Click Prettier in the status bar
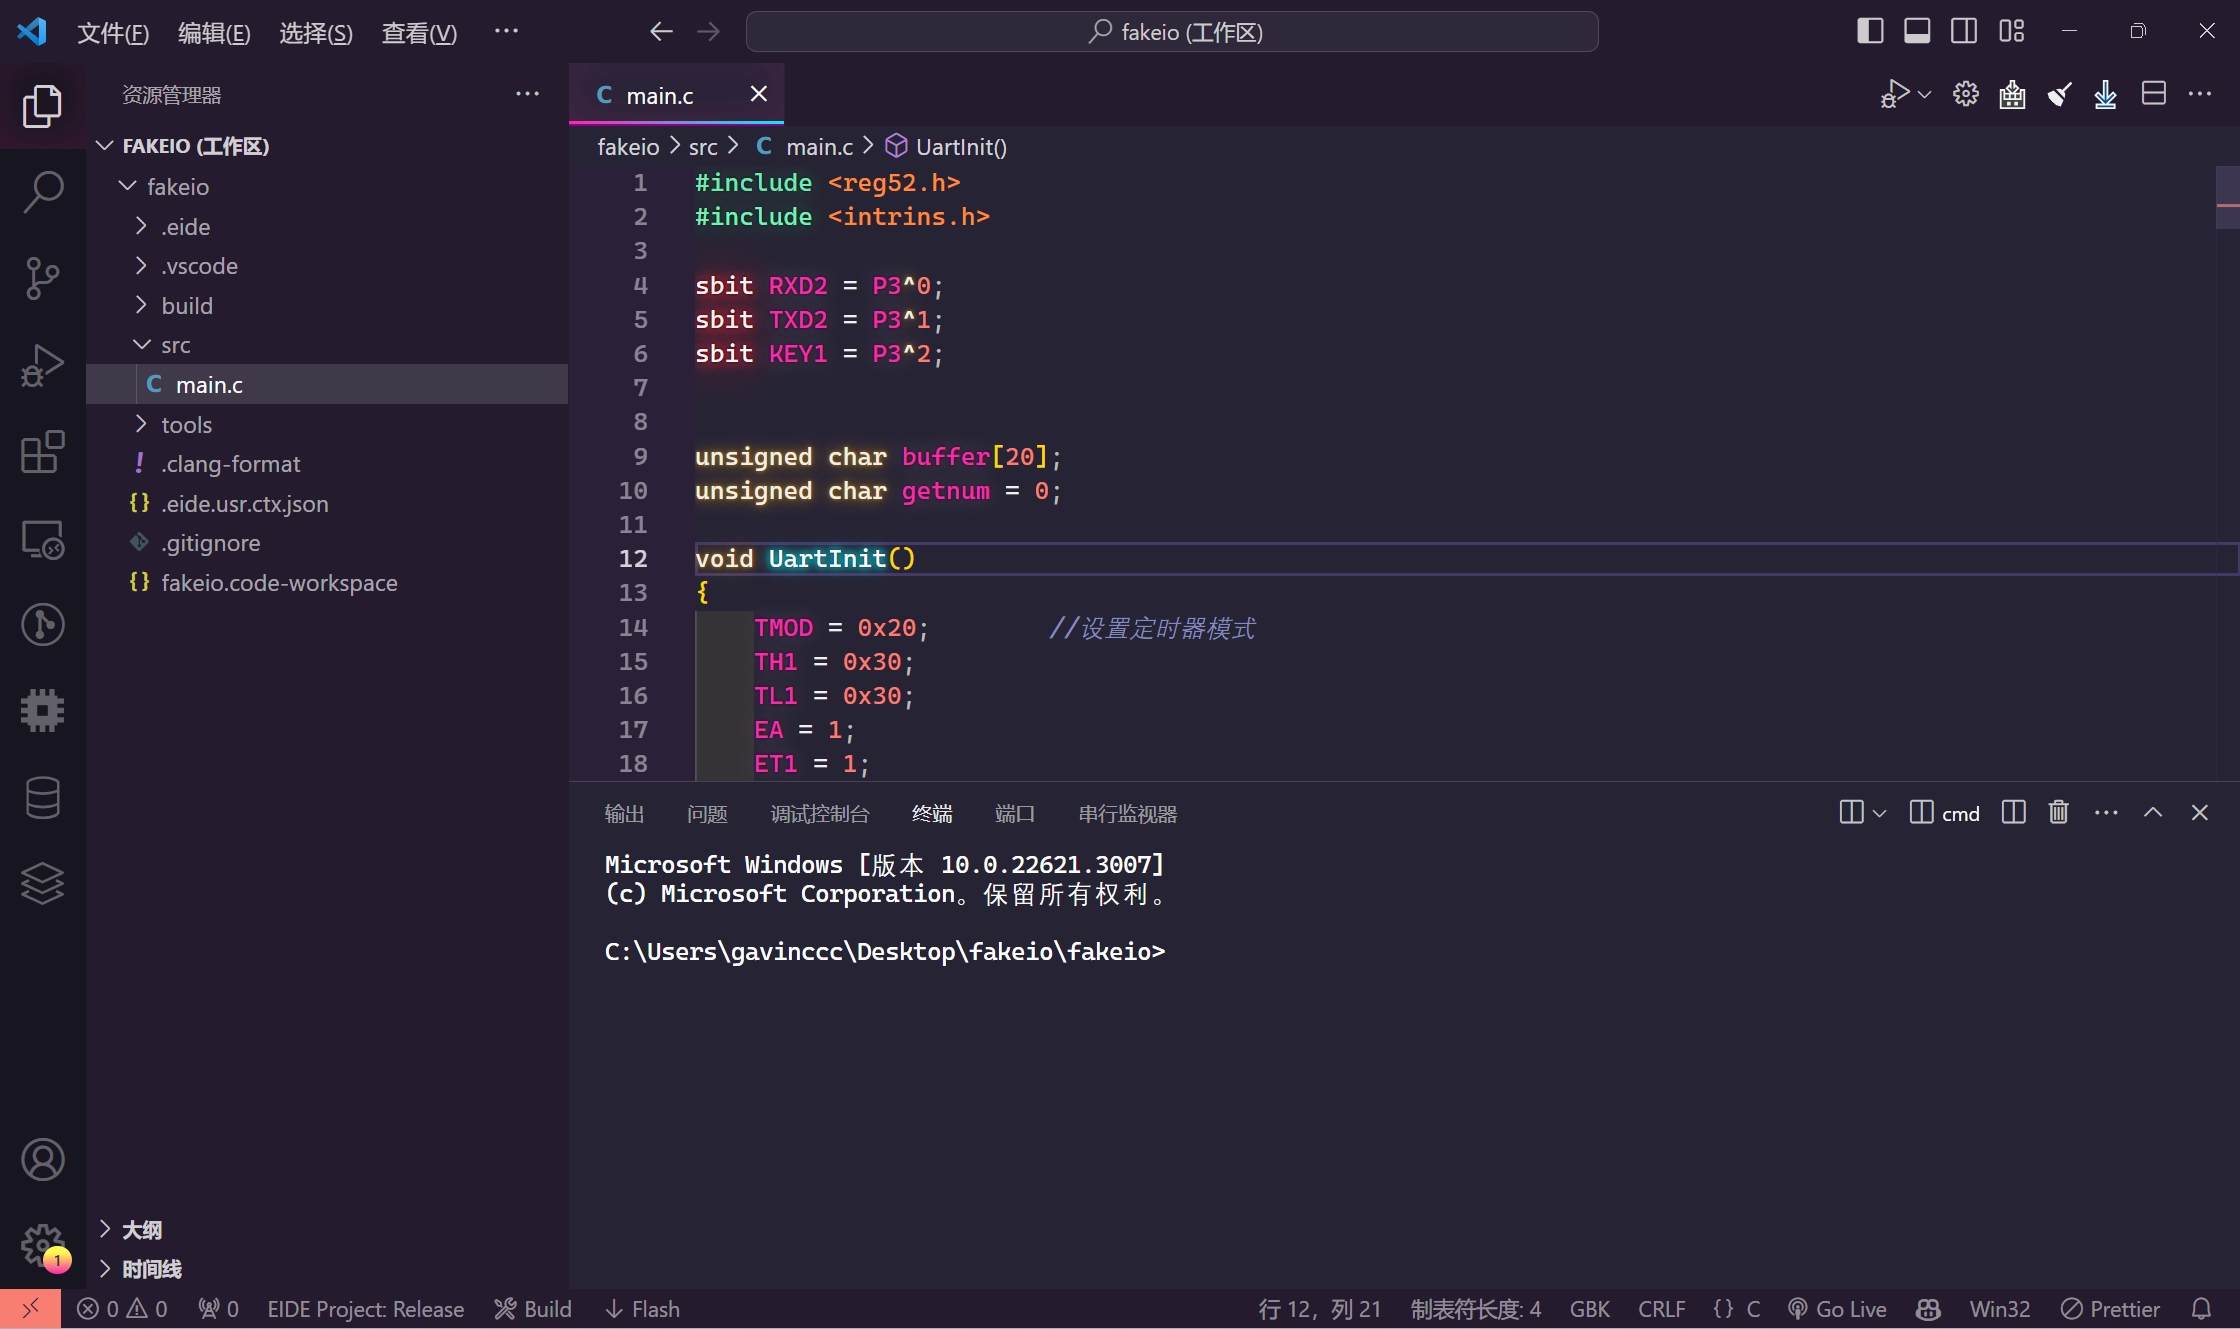 [x=2110, y=1309]
